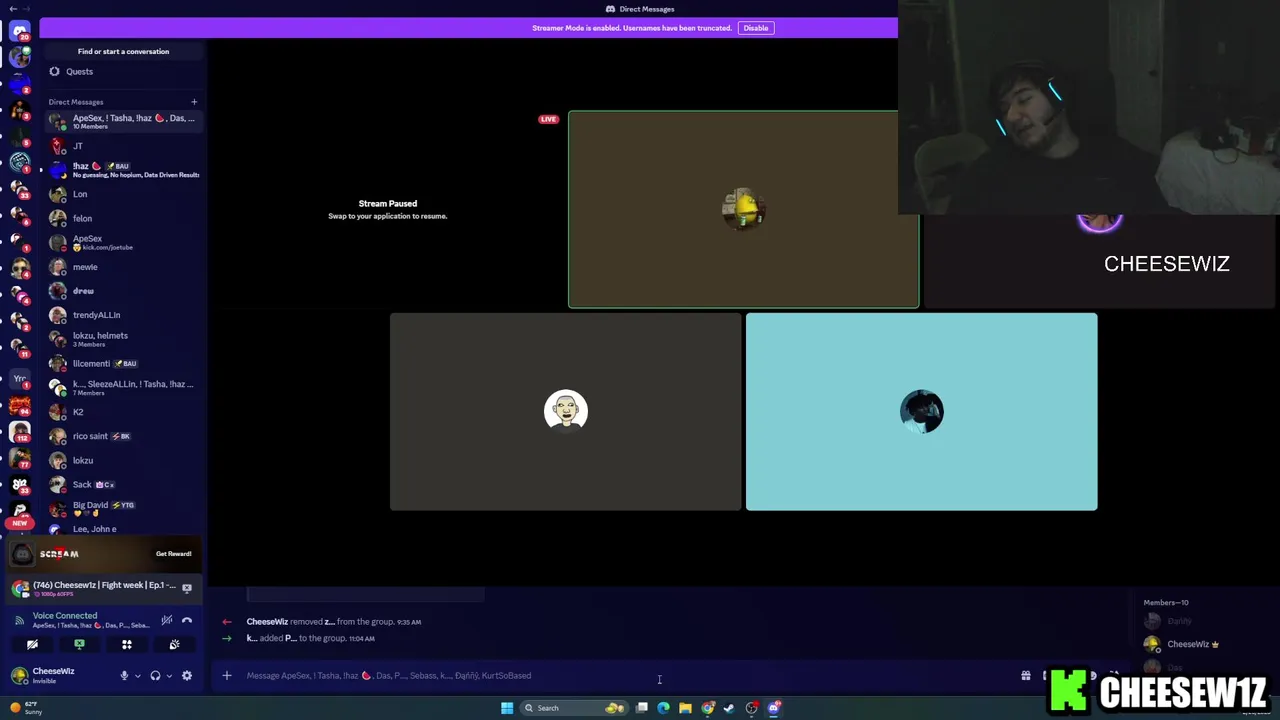Open the stream title (746) Cheesew1z panel
The height and width of the screenshot is (720, 1280).
point(104,588)
